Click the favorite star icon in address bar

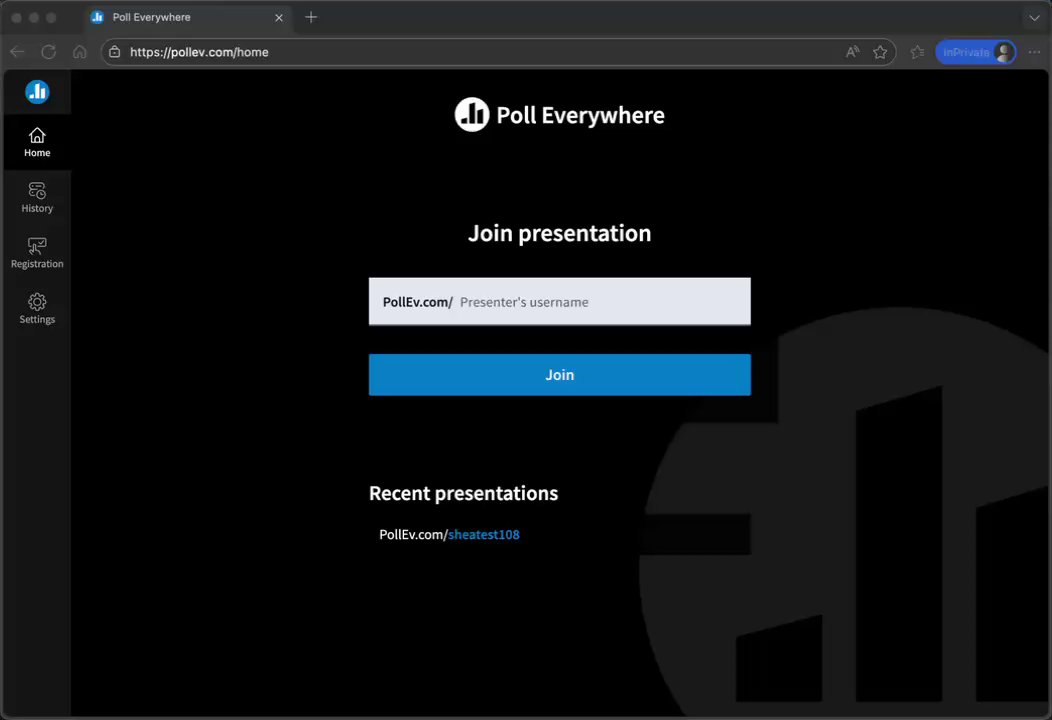pos(880,52)
